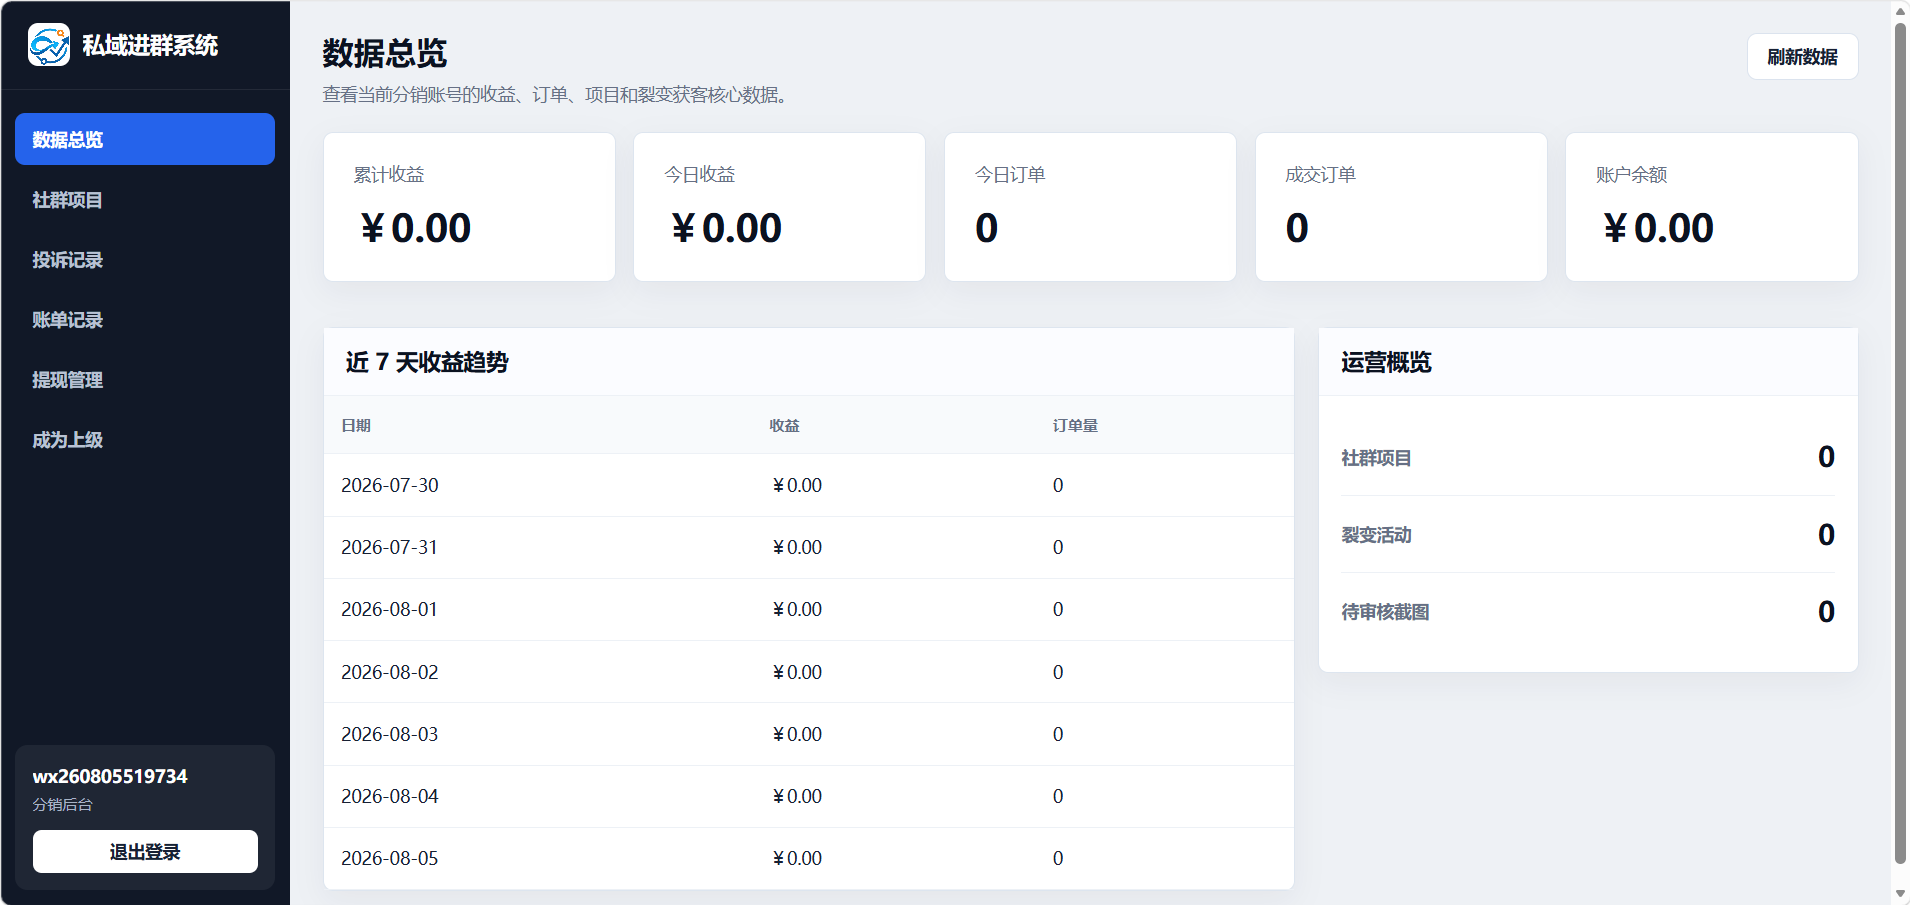Click the order count for 2026-08-05
This screenshot has height=905, width=1910.
(1058, 858)
